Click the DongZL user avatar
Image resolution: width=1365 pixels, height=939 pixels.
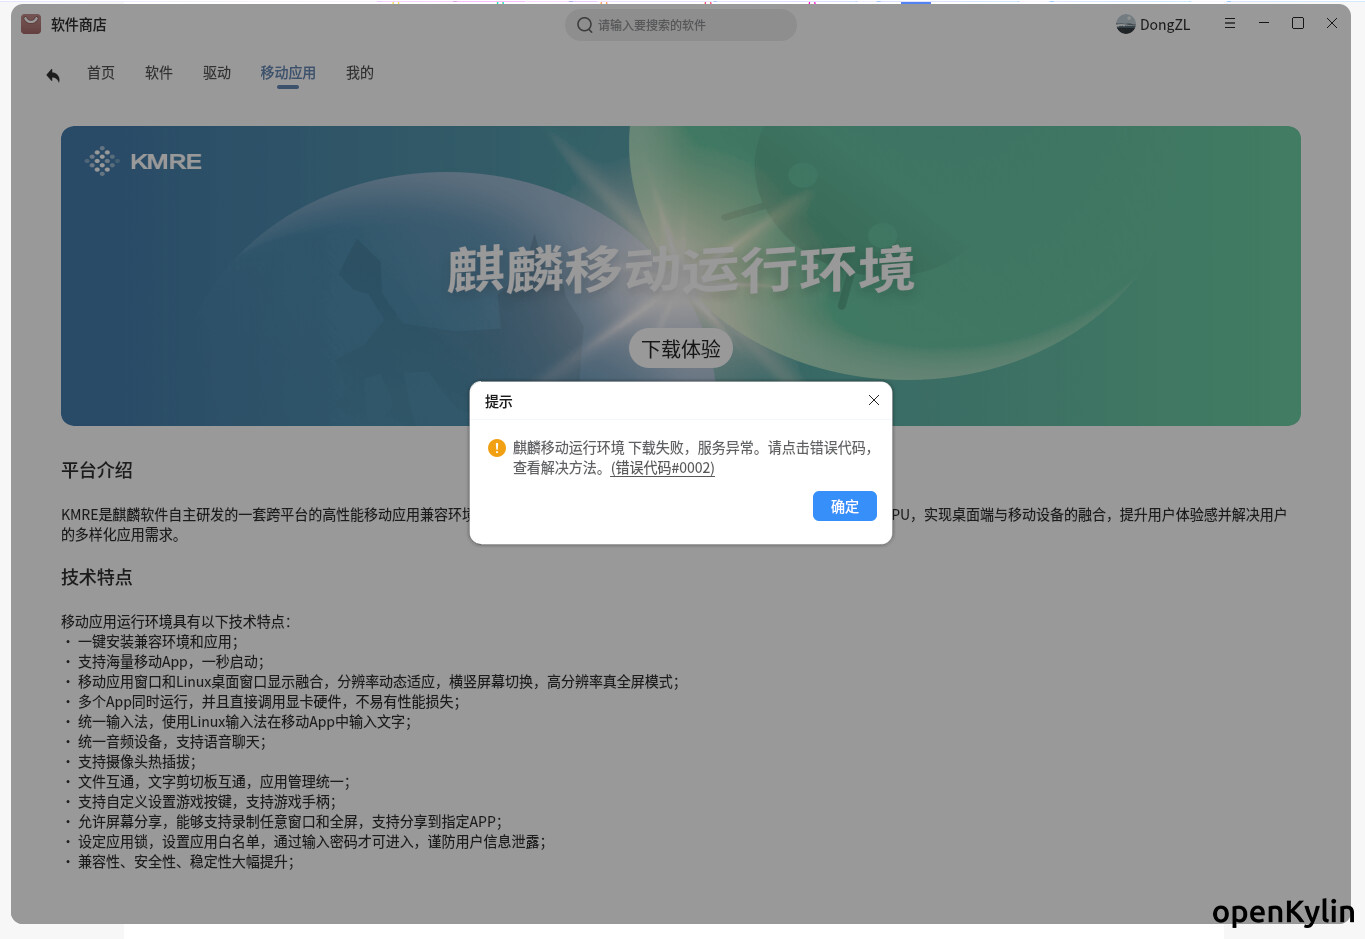coord(1126,24)
